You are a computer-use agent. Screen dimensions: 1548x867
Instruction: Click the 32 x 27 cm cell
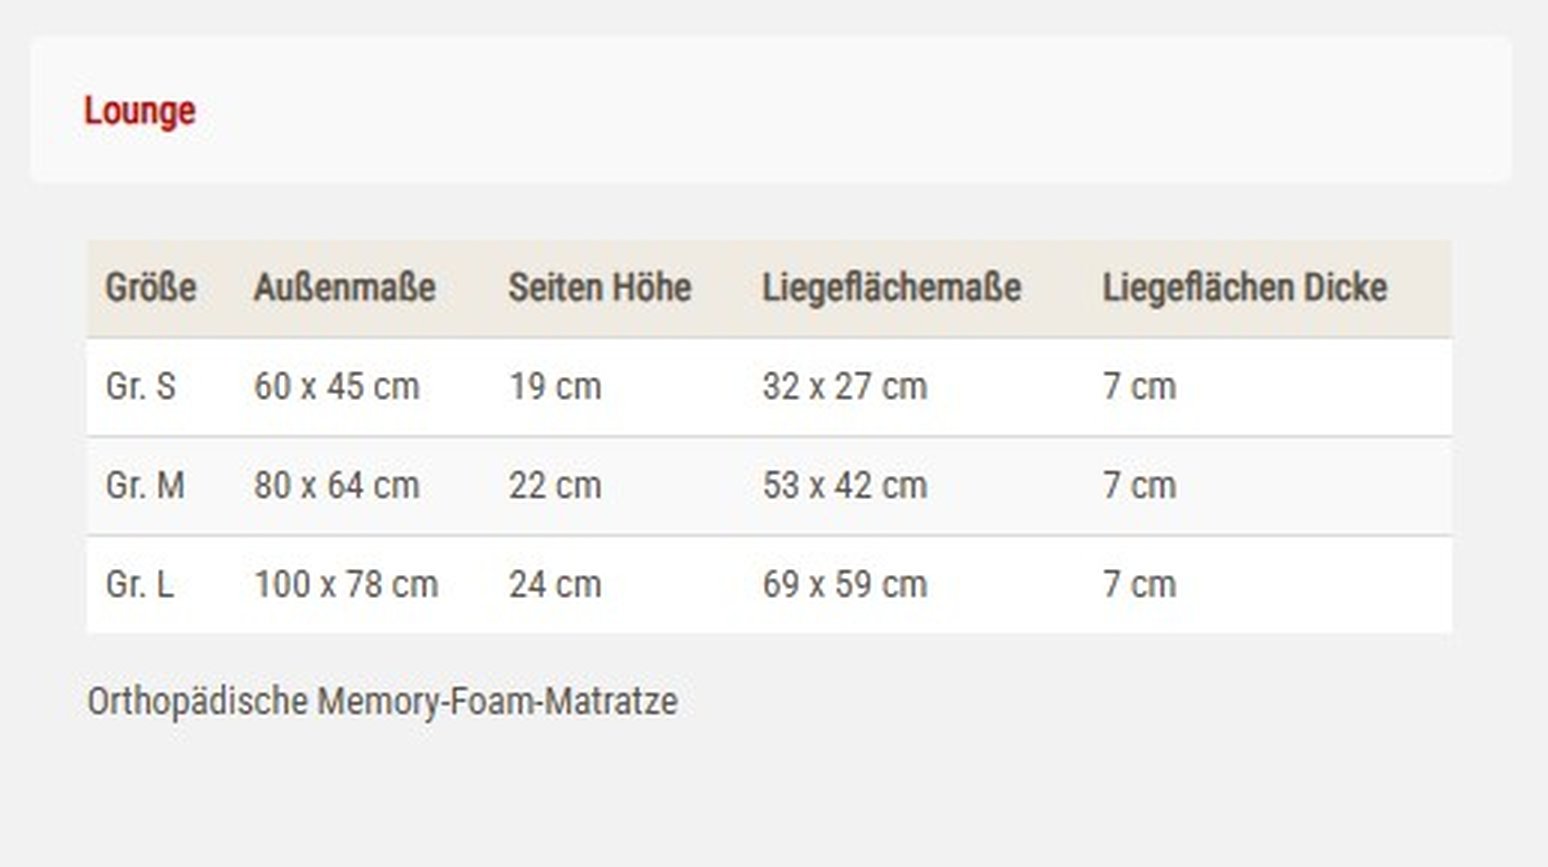845,386
